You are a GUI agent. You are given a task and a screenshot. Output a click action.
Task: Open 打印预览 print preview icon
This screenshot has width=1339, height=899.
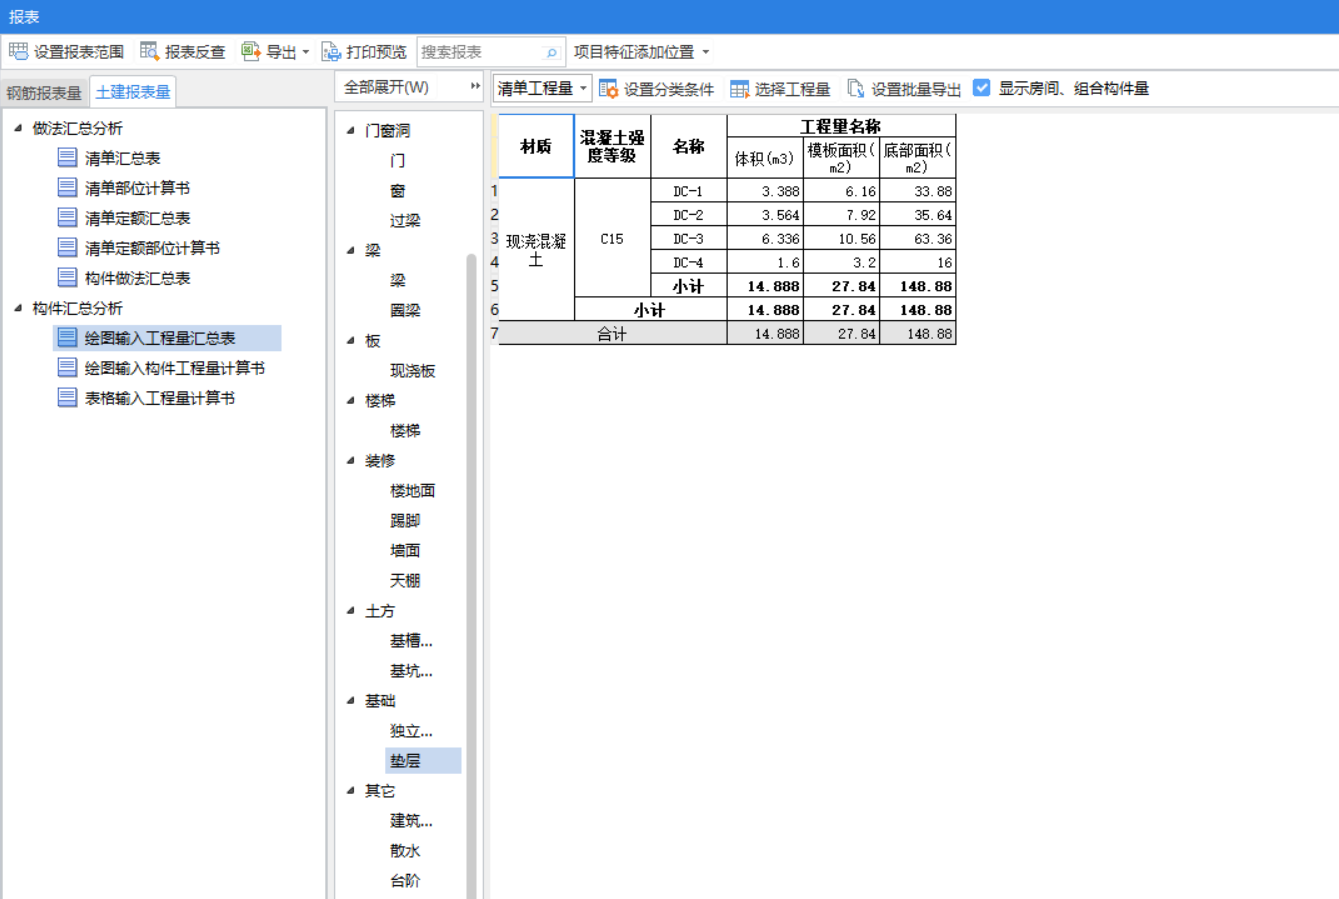point(331,51)
